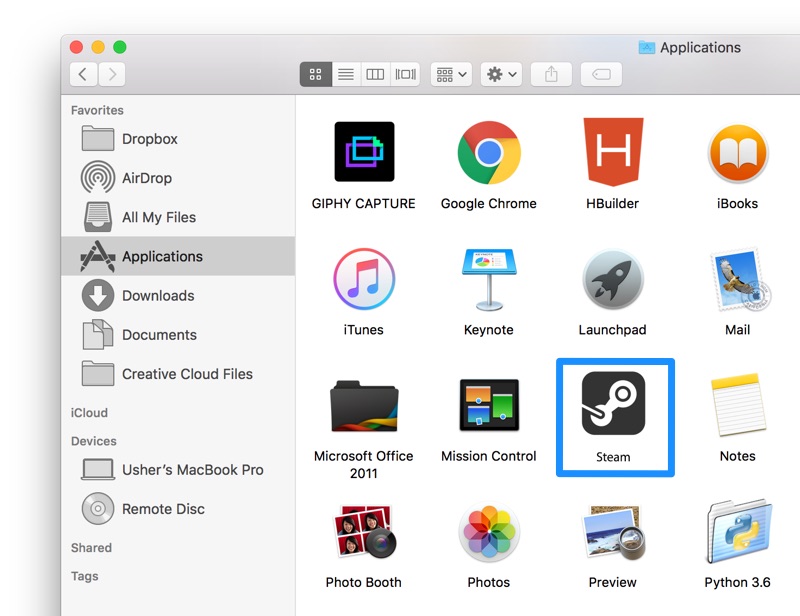Go to Downloads in the sidebar
The width and height of the screenshot is (800, 616).
coord(178,295)
